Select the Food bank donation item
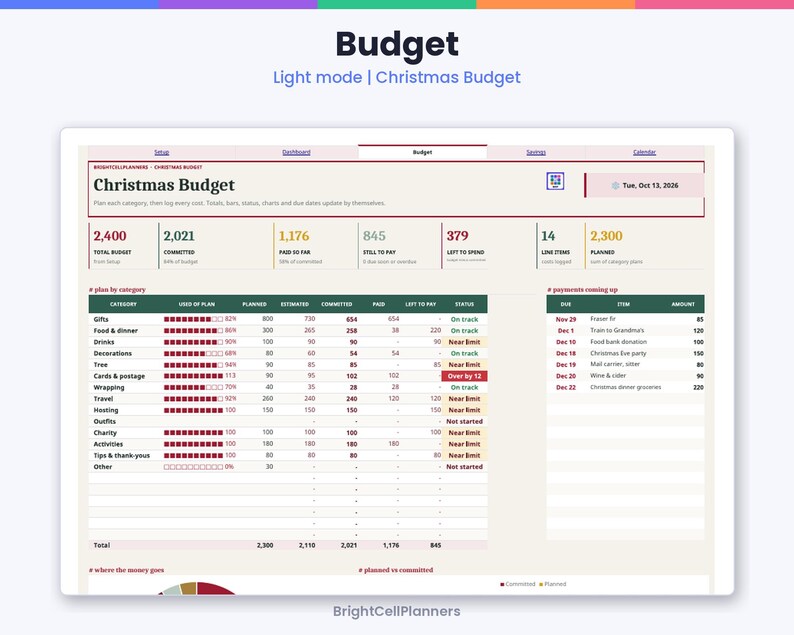Image resolution: width=794 pixels, height=635 pixels. coord(618,342)
